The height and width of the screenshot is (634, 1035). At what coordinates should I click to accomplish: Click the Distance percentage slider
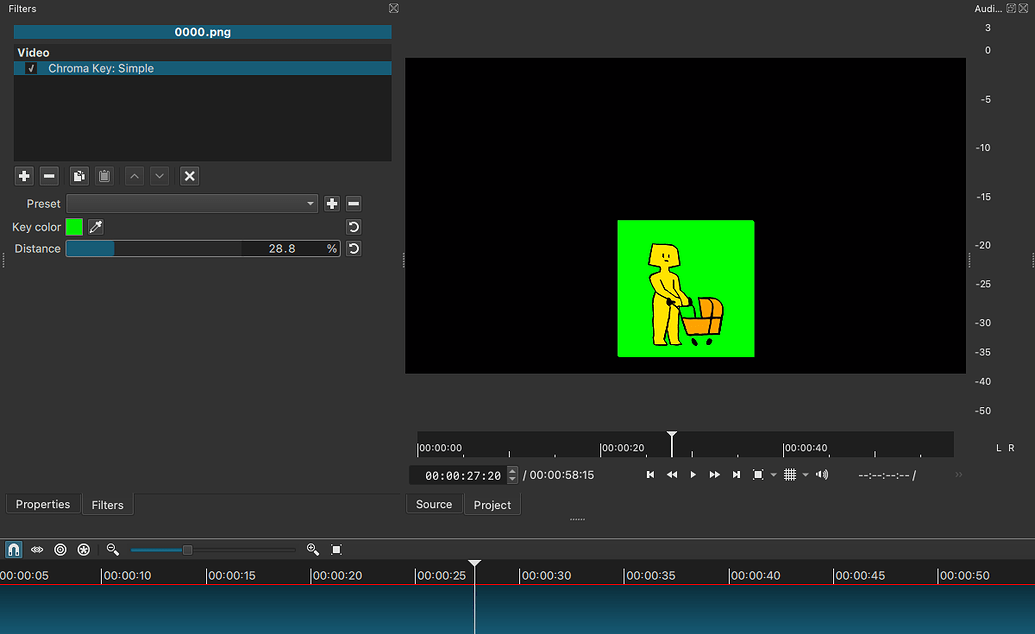(203, 249)
